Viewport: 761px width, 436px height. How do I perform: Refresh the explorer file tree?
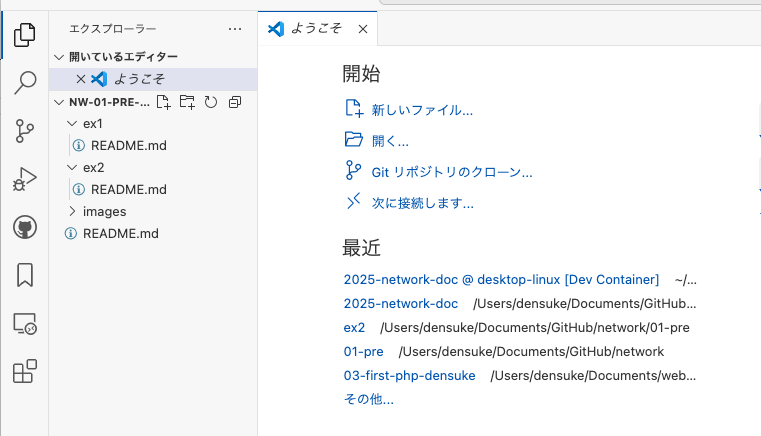(x=211, y=102)
